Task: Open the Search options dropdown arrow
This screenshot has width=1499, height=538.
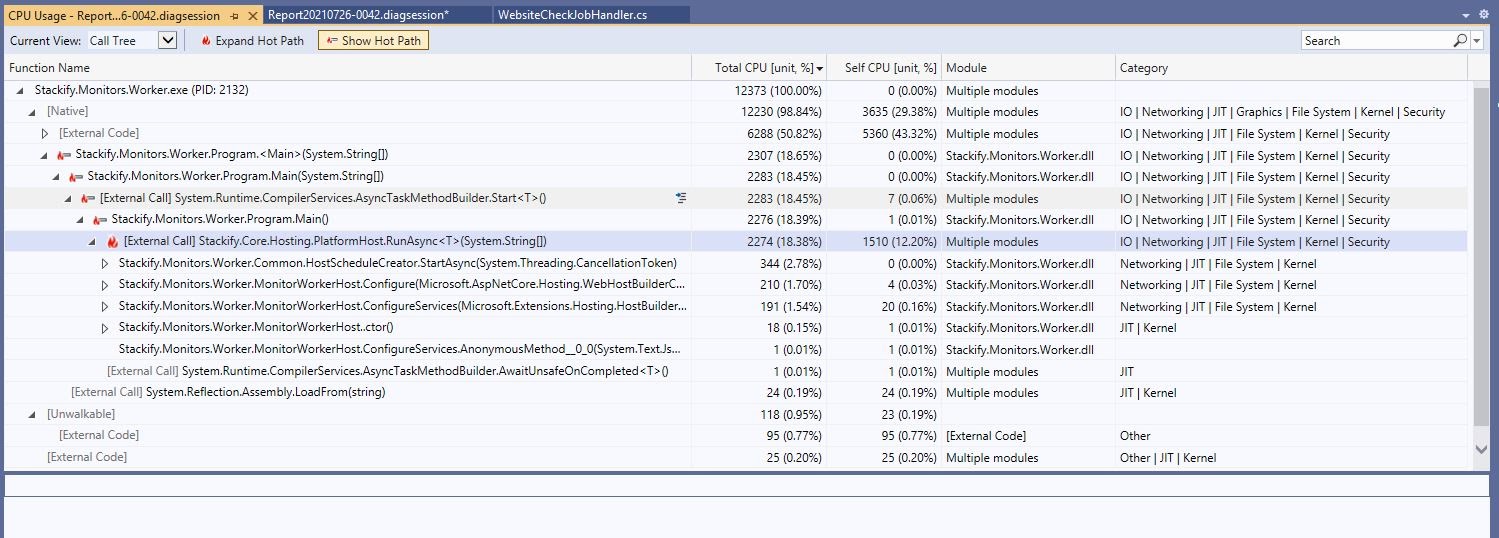Action: pos(1477,41)
